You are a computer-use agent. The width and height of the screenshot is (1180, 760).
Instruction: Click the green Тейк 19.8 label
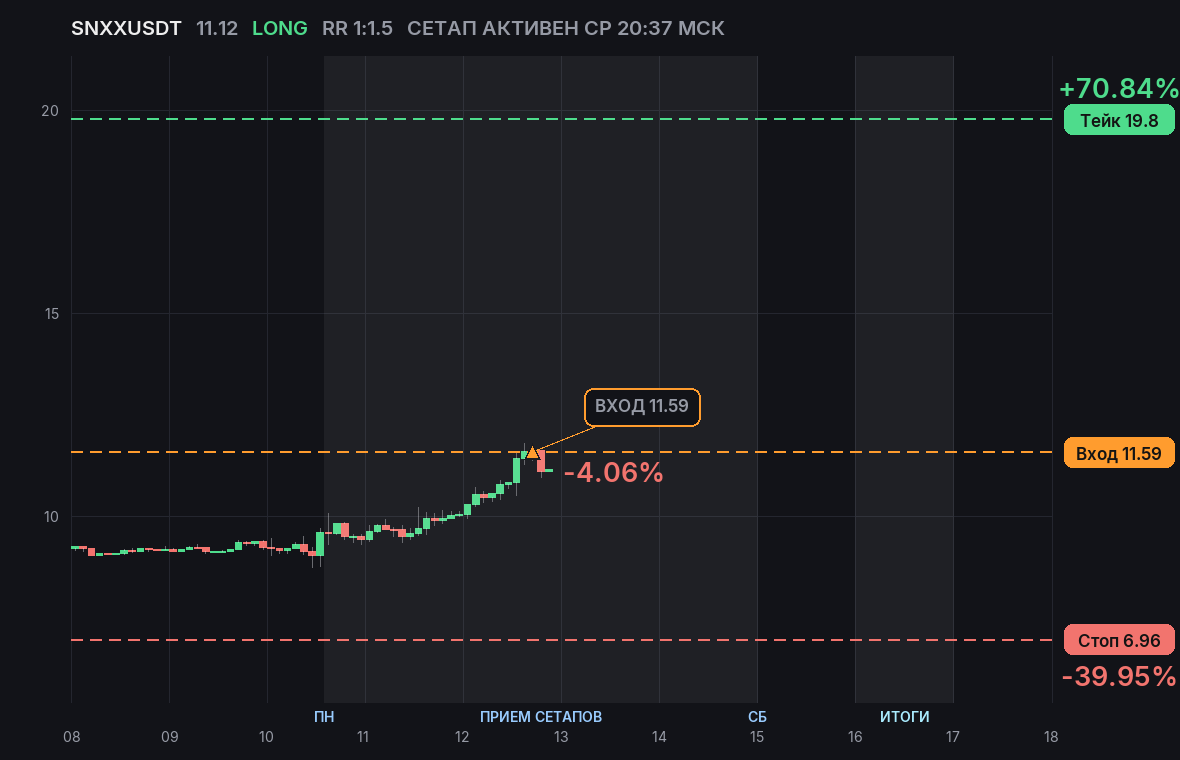pyautogui.click(x=1119, y=120)
